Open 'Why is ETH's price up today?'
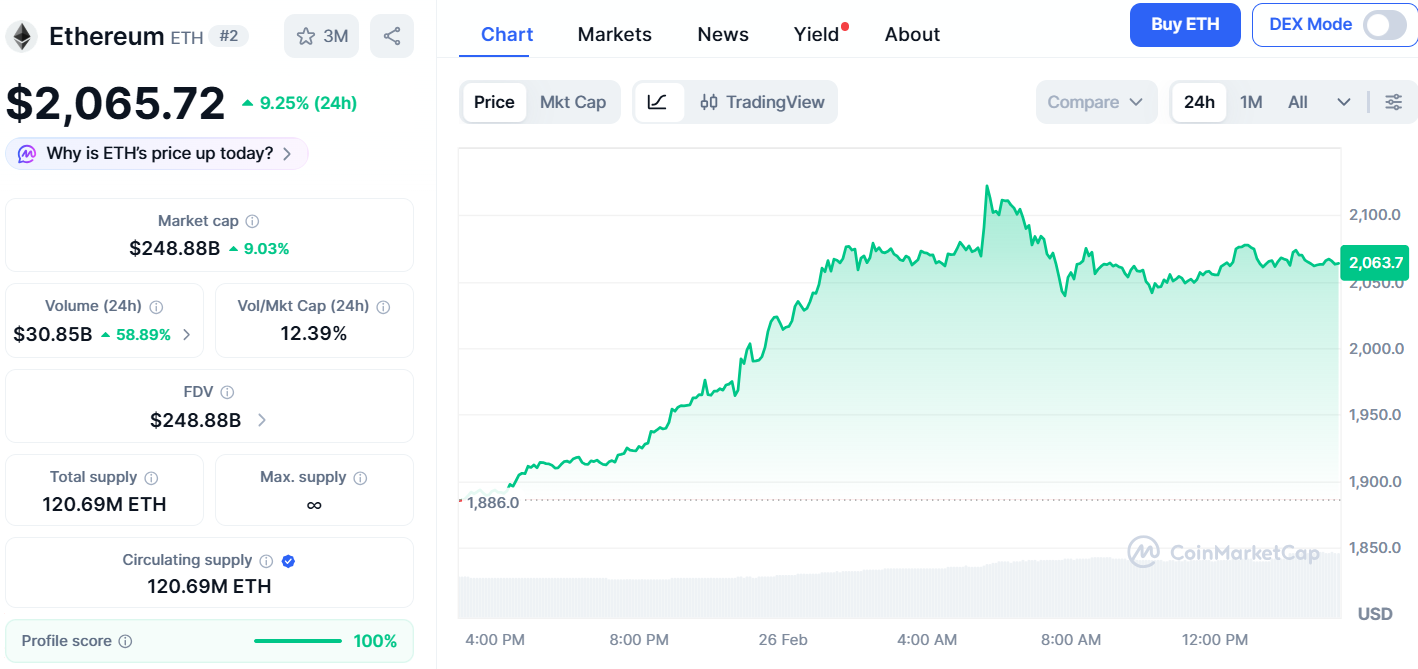This screenshot has height=669, width=1418. click(x=157, y=154)
